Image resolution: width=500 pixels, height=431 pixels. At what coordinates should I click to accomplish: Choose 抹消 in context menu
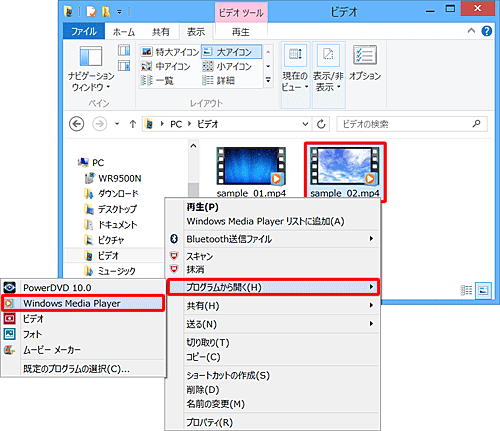(273, 269)
